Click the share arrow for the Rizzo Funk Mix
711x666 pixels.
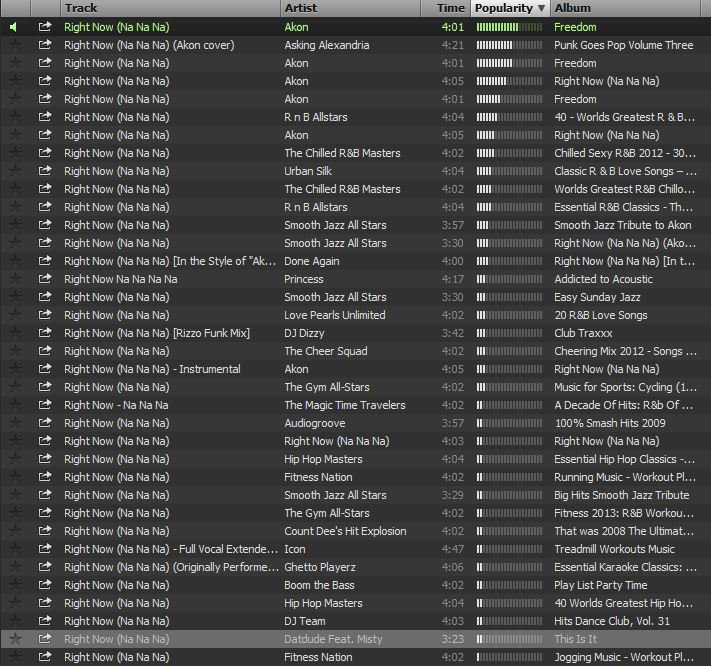[x=45, y=333]
